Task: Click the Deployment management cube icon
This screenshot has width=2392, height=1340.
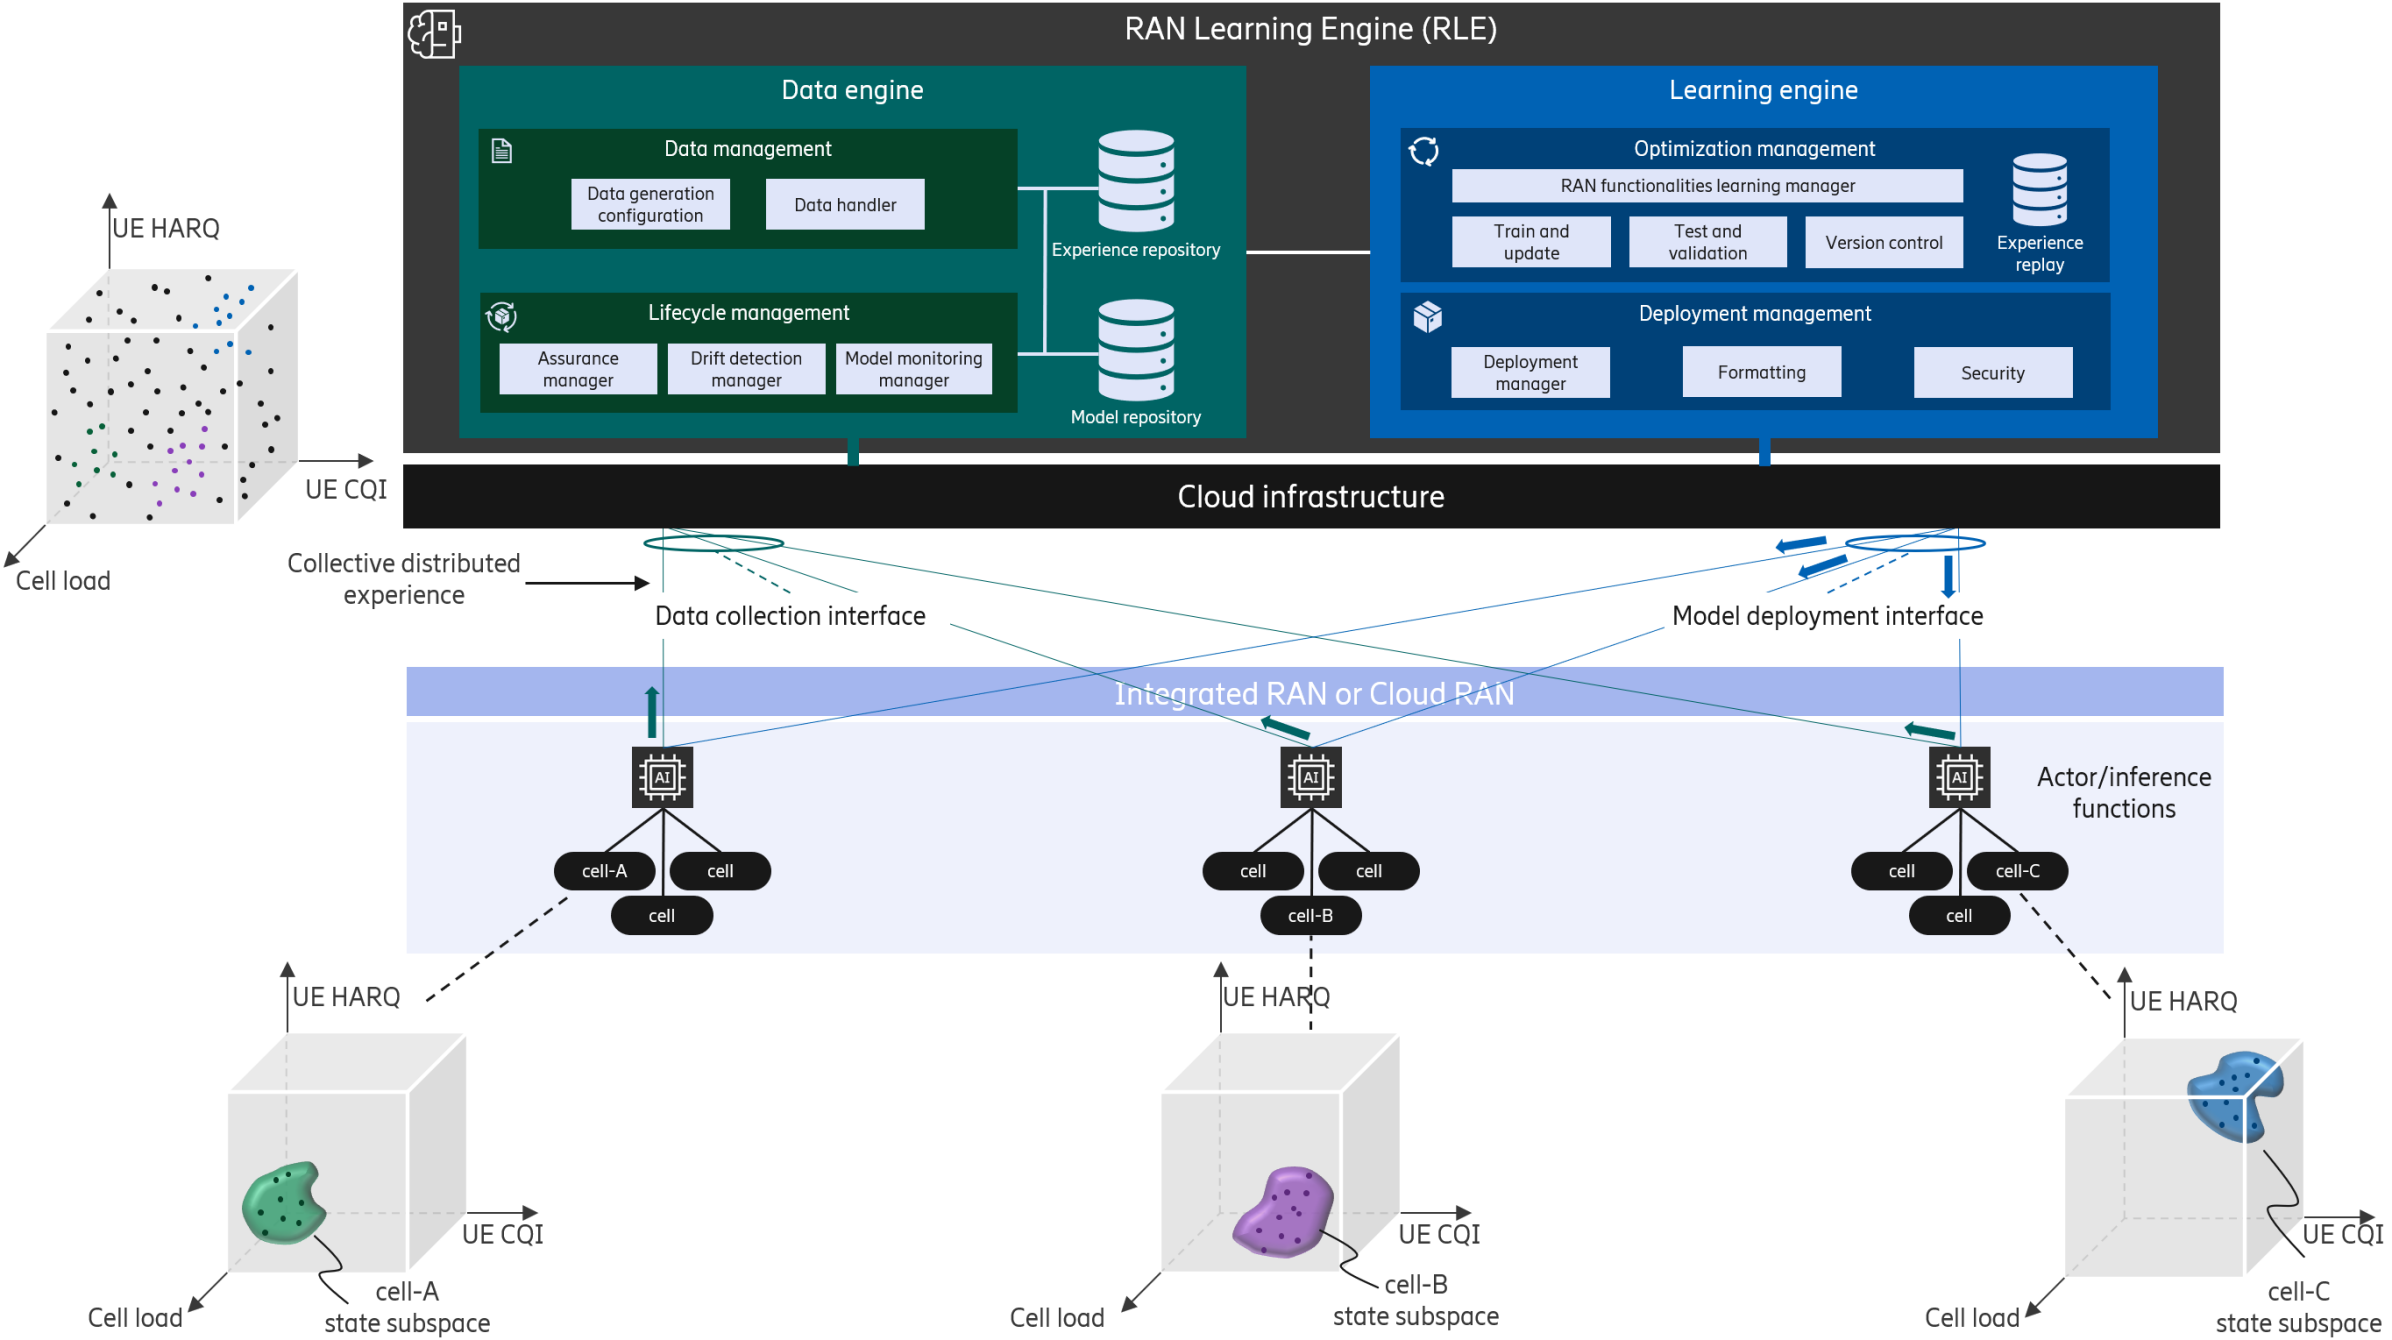Action: click(1427, 317)
